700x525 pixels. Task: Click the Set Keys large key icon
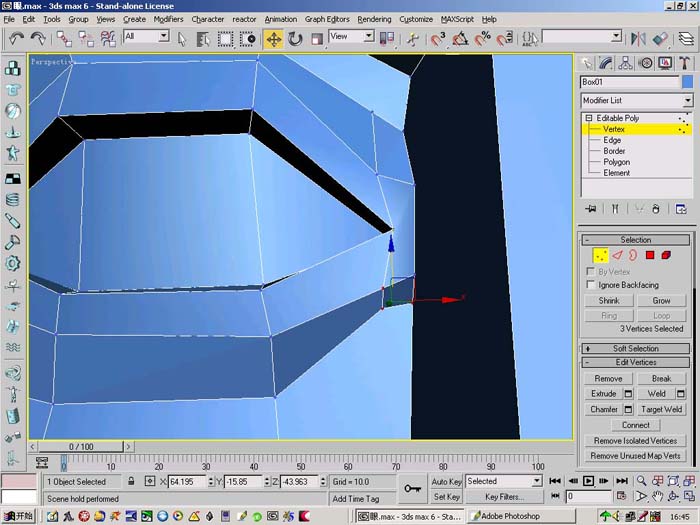click(412, 489)
